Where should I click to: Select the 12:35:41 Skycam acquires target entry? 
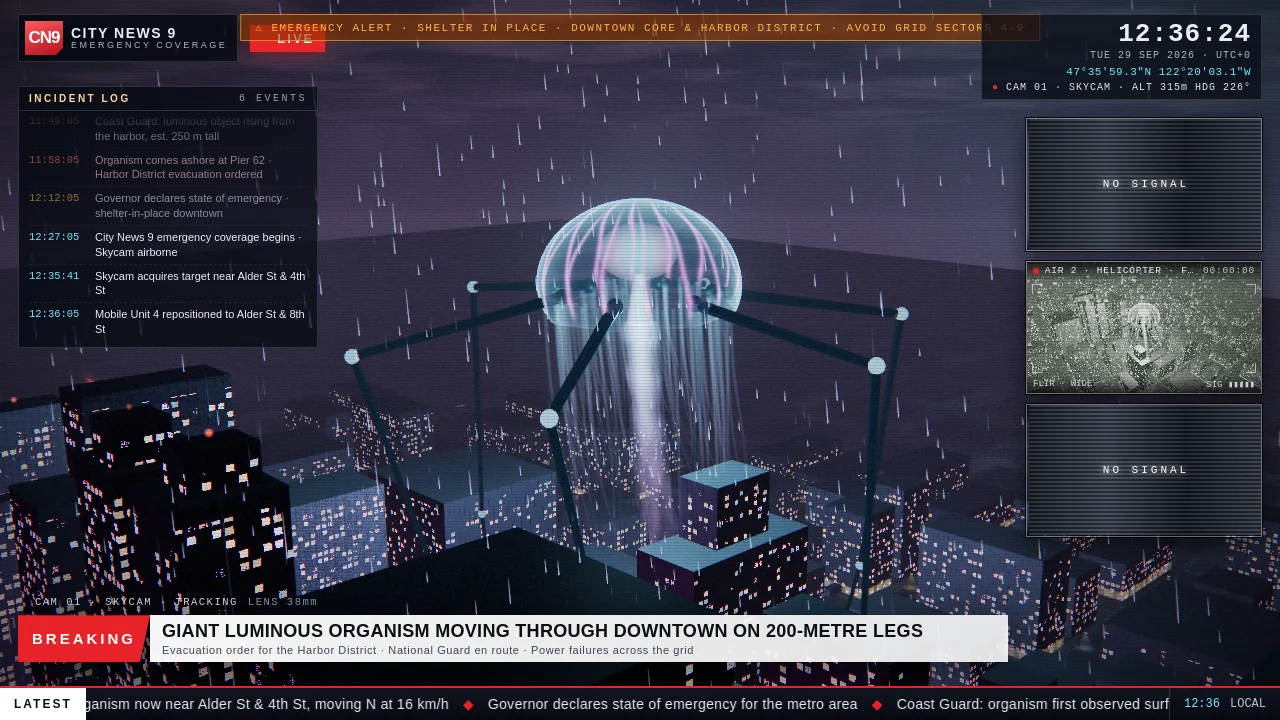click(x=168, y=283)
